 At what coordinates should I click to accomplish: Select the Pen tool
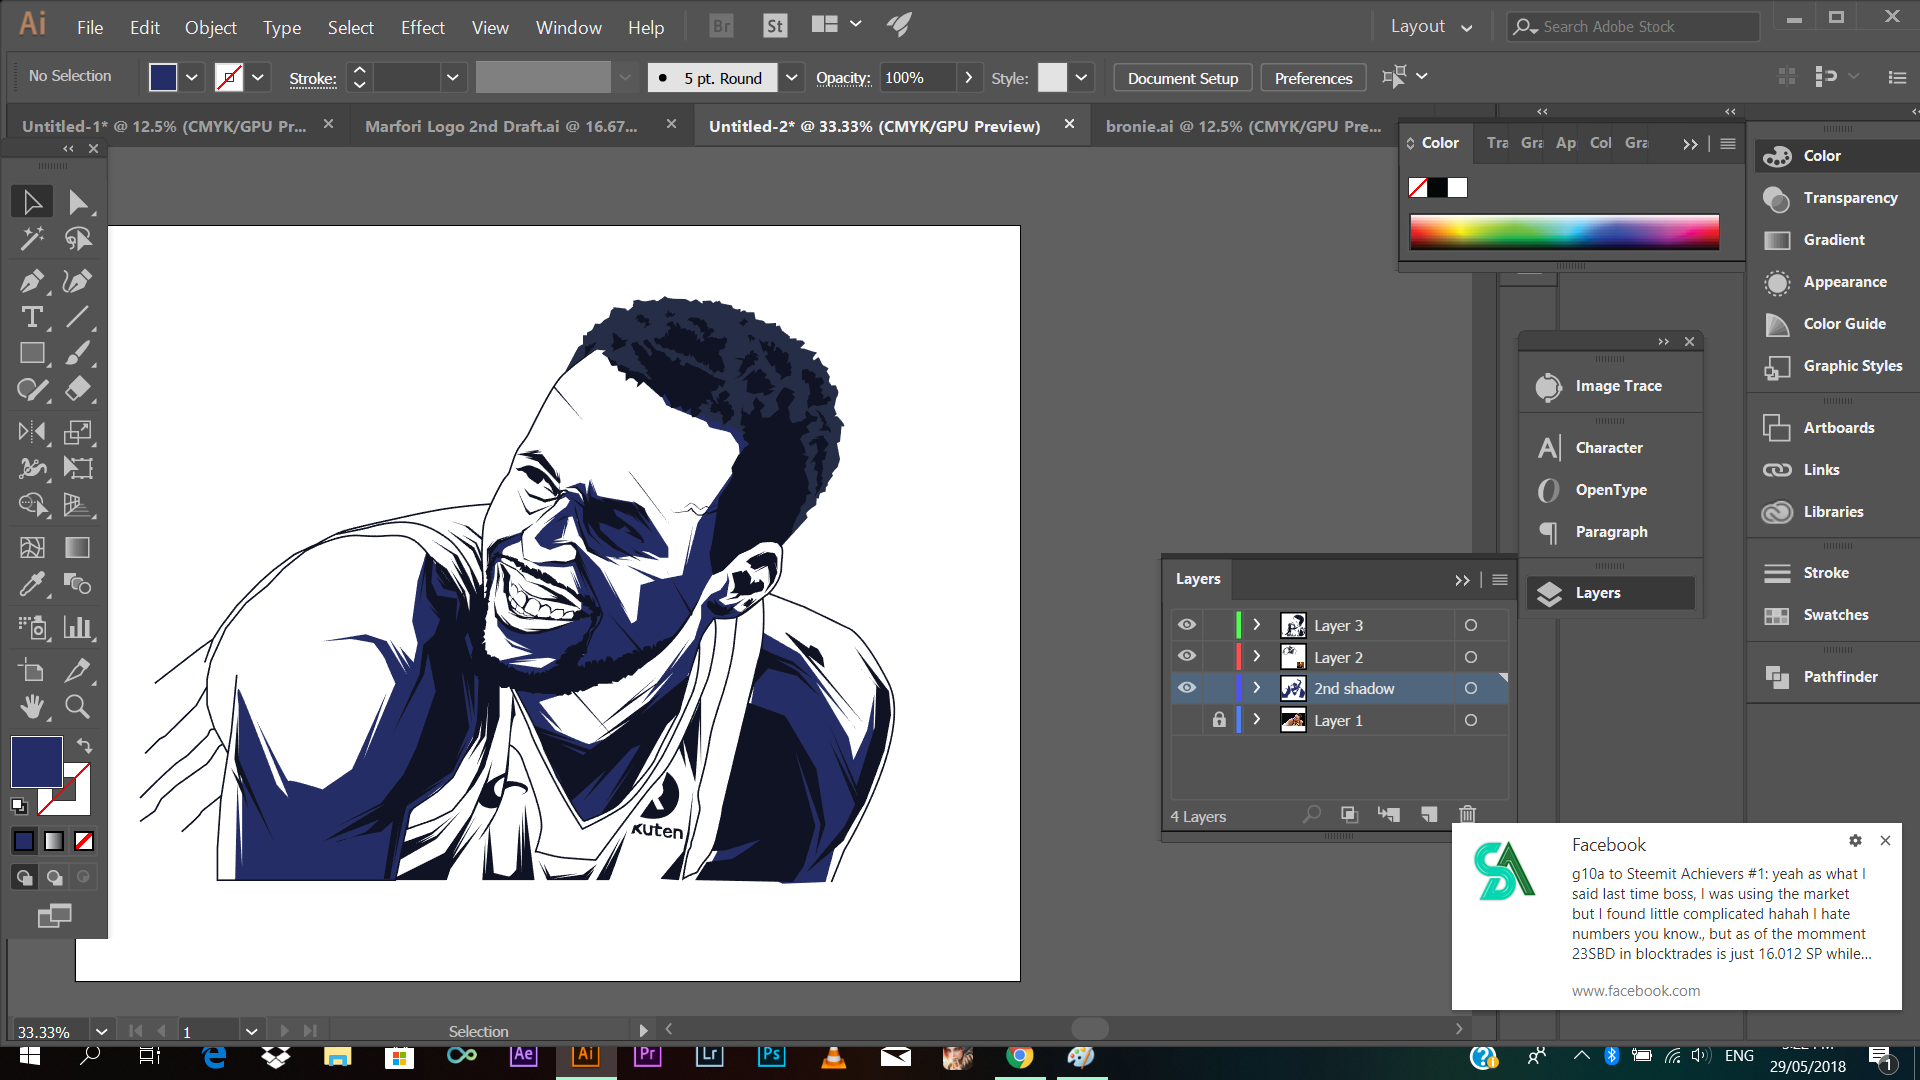point(32,281)
